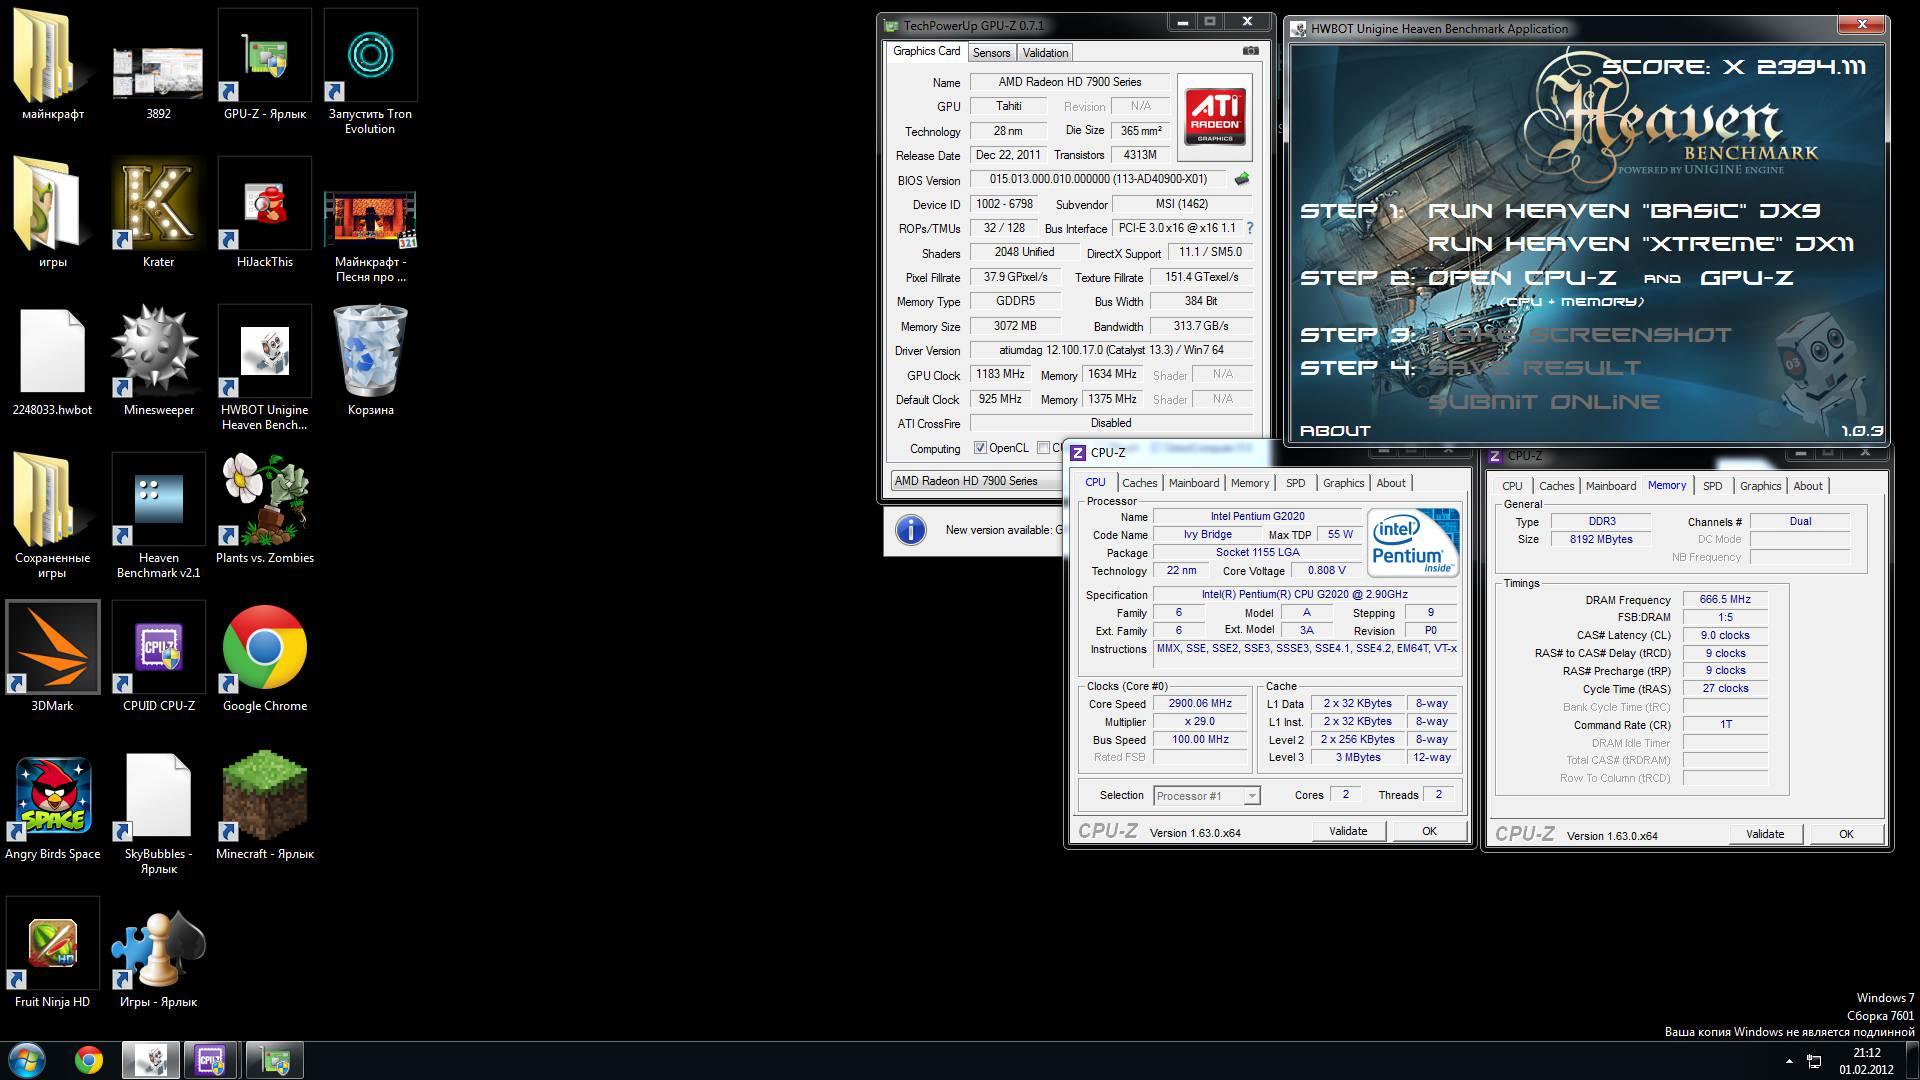Open the Mainboard tab in CPU-Z CPU window
The height and width of the screenshot is (1080, 1920).
1194,483
